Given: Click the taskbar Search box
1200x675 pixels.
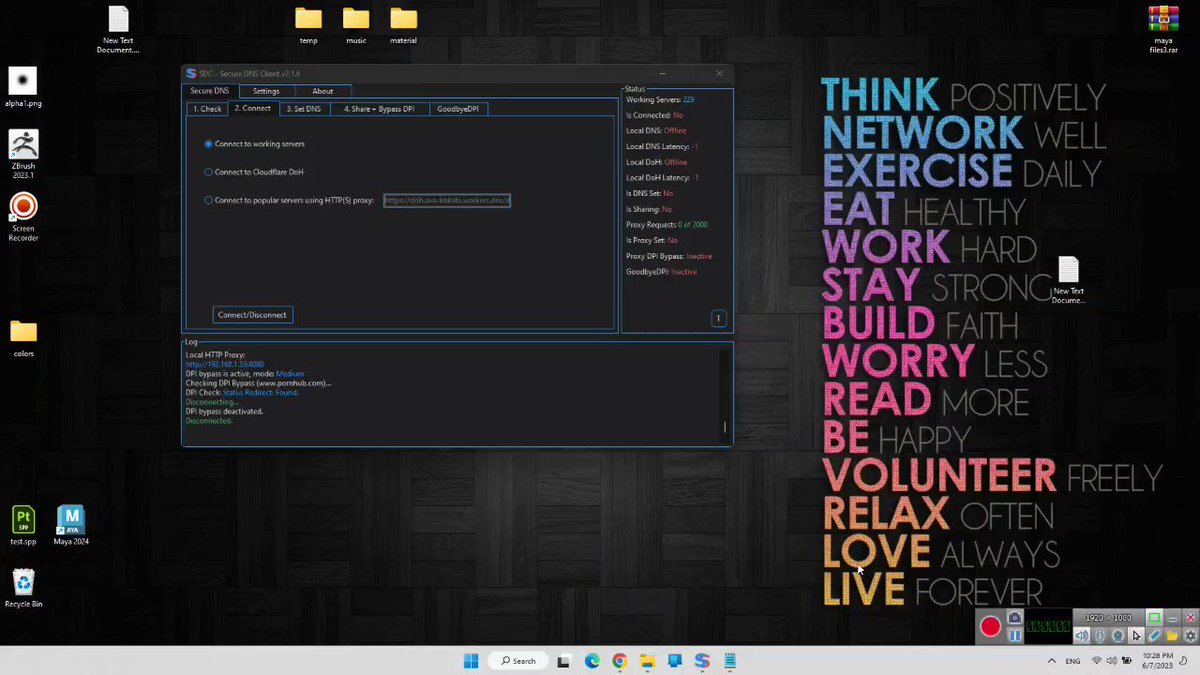Looking at the screenshot, I should pos(519,661).
